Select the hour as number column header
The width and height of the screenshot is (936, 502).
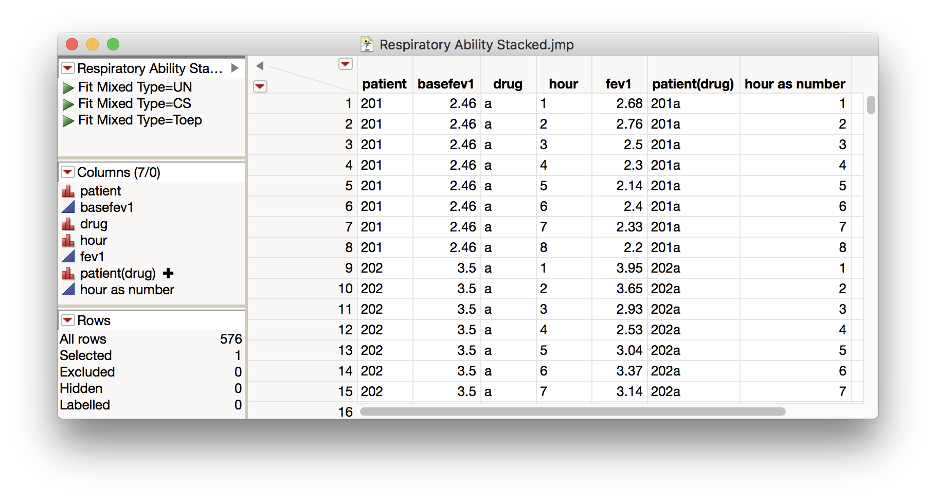click(795, 84)
